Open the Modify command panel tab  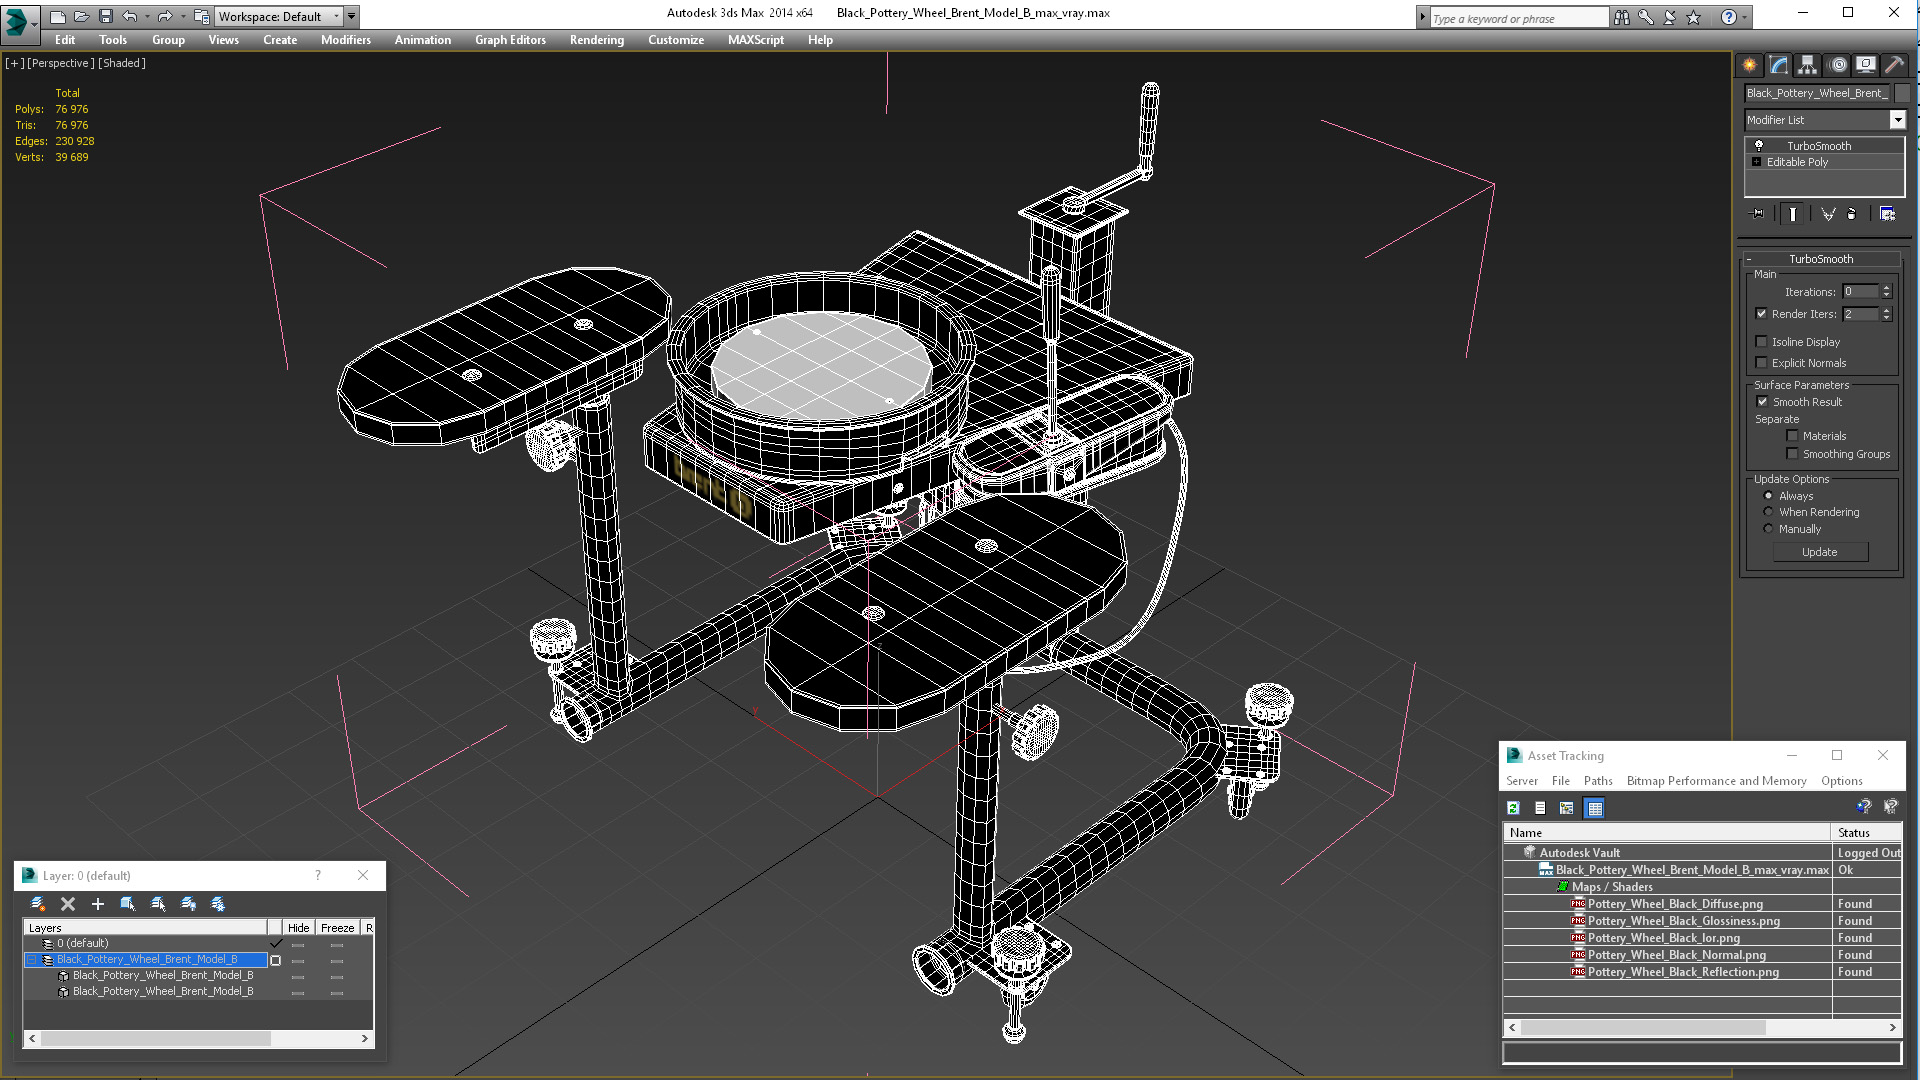1779,65
